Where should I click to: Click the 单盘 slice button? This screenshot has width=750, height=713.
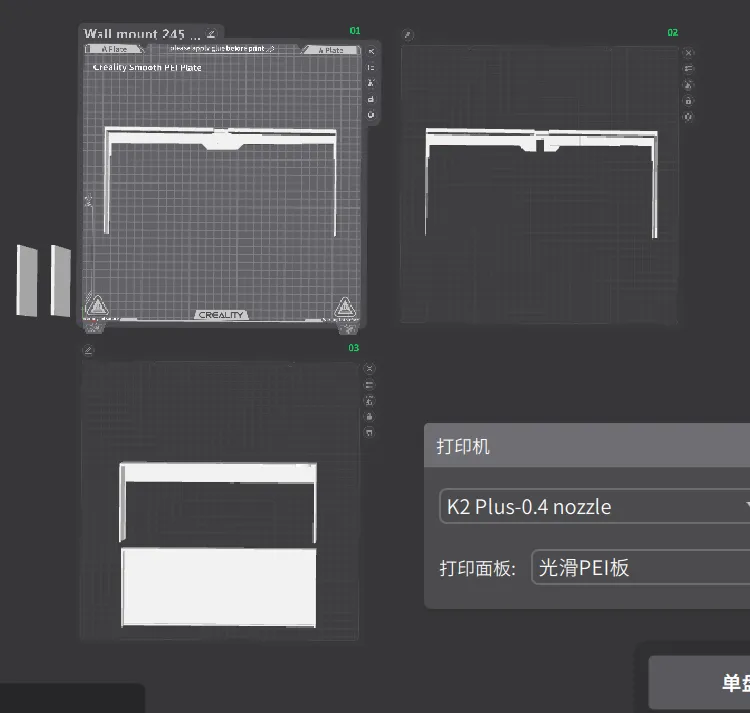(700, 682)
